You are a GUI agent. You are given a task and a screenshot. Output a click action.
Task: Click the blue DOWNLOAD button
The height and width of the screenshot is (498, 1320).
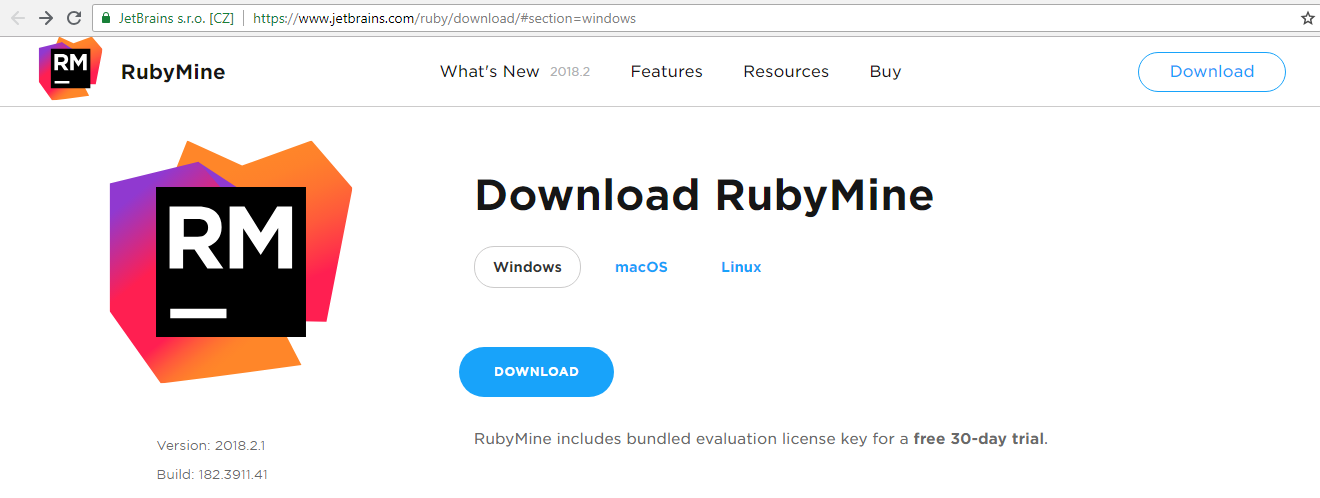536,372
